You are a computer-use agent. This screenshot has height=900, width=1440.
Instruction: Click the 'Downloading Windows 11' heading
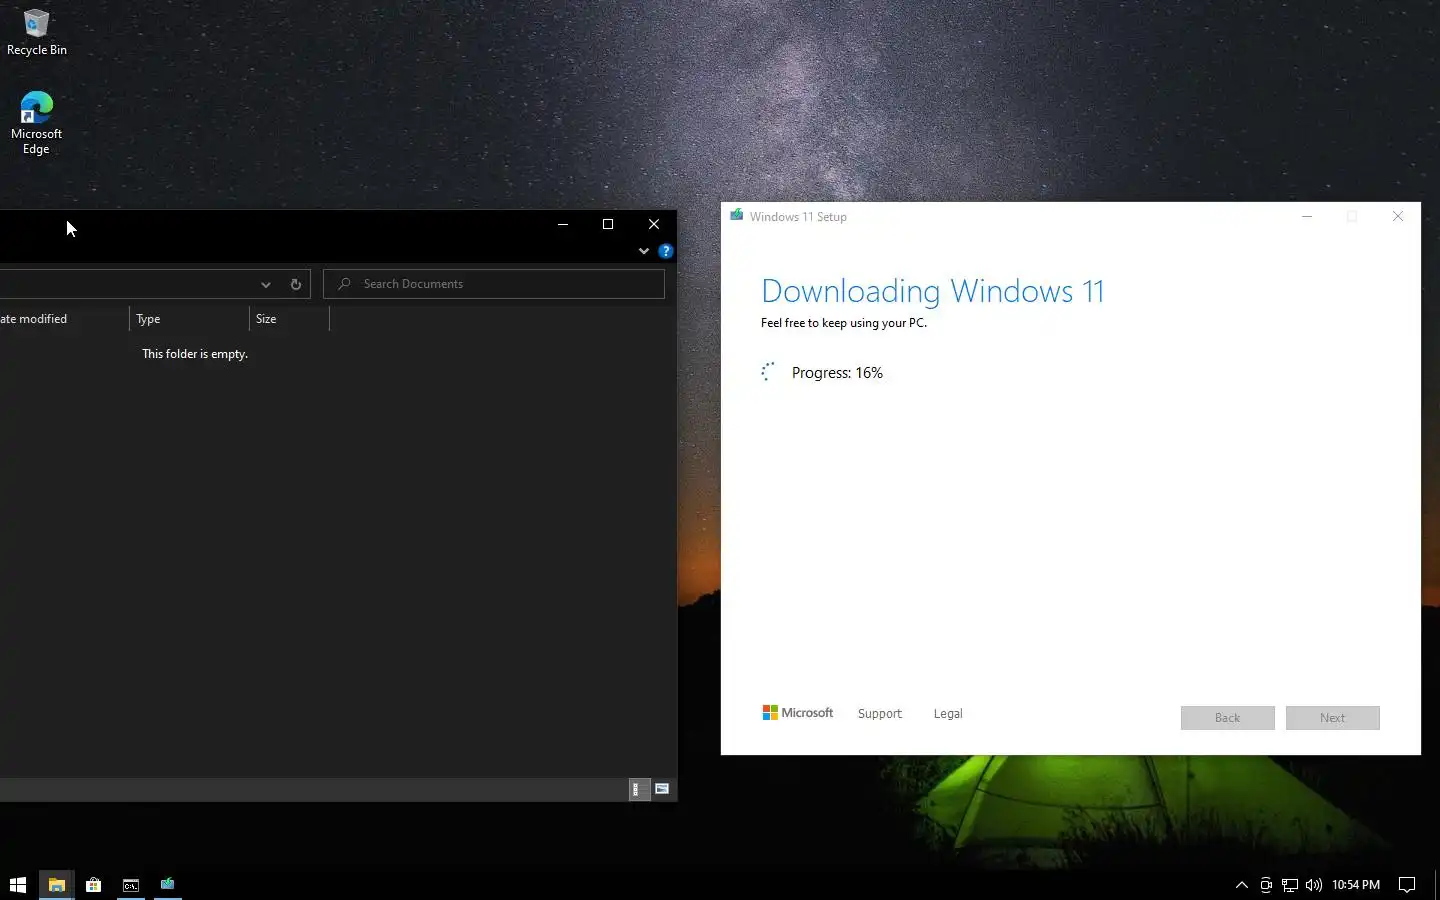click(932, 291)
